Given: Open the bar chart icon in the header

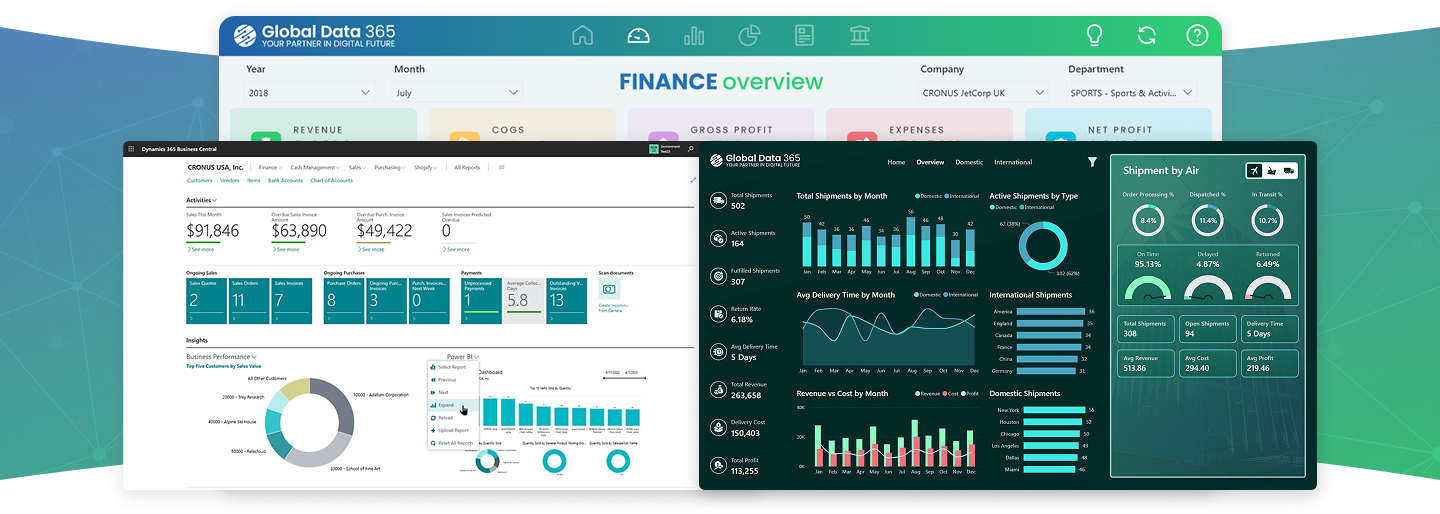Looking at the screenshot, I should coord(694,36).
